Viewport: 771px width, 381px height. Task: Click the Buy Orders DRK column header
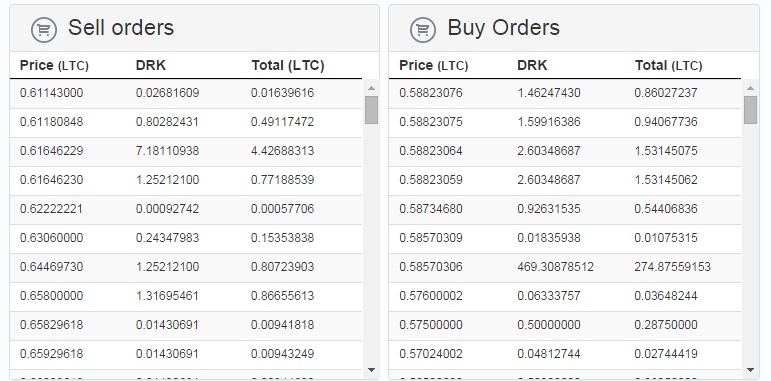532,65
